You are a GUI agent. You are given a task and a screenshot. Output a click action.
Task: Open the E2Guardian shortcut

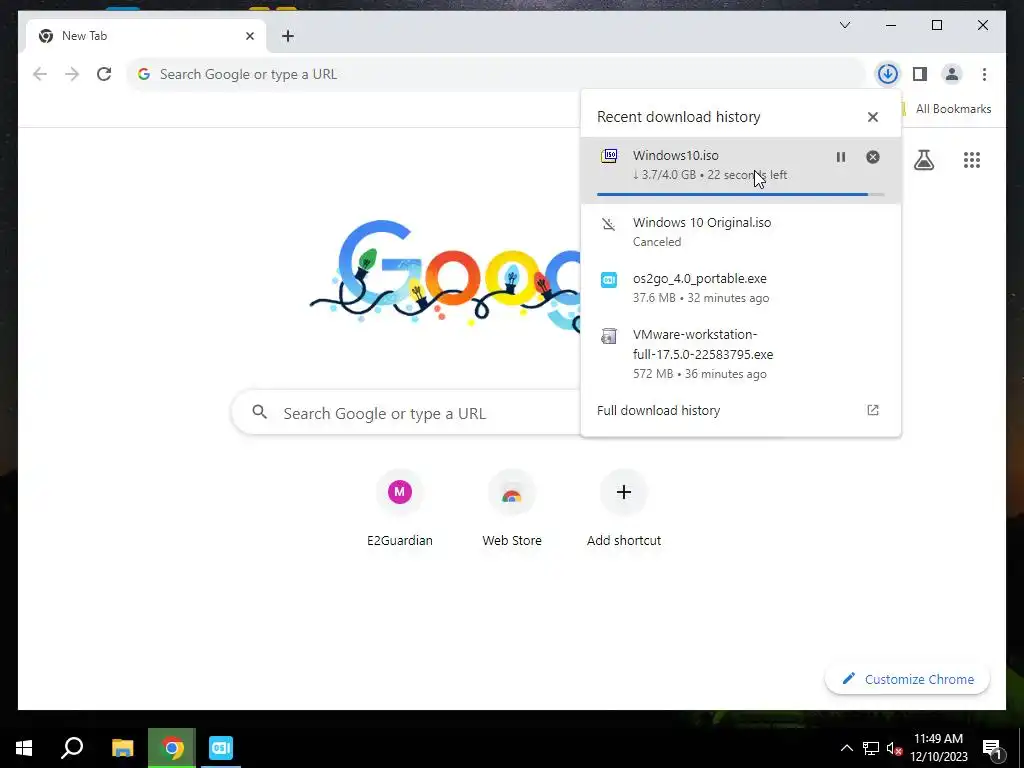(400, 507)
